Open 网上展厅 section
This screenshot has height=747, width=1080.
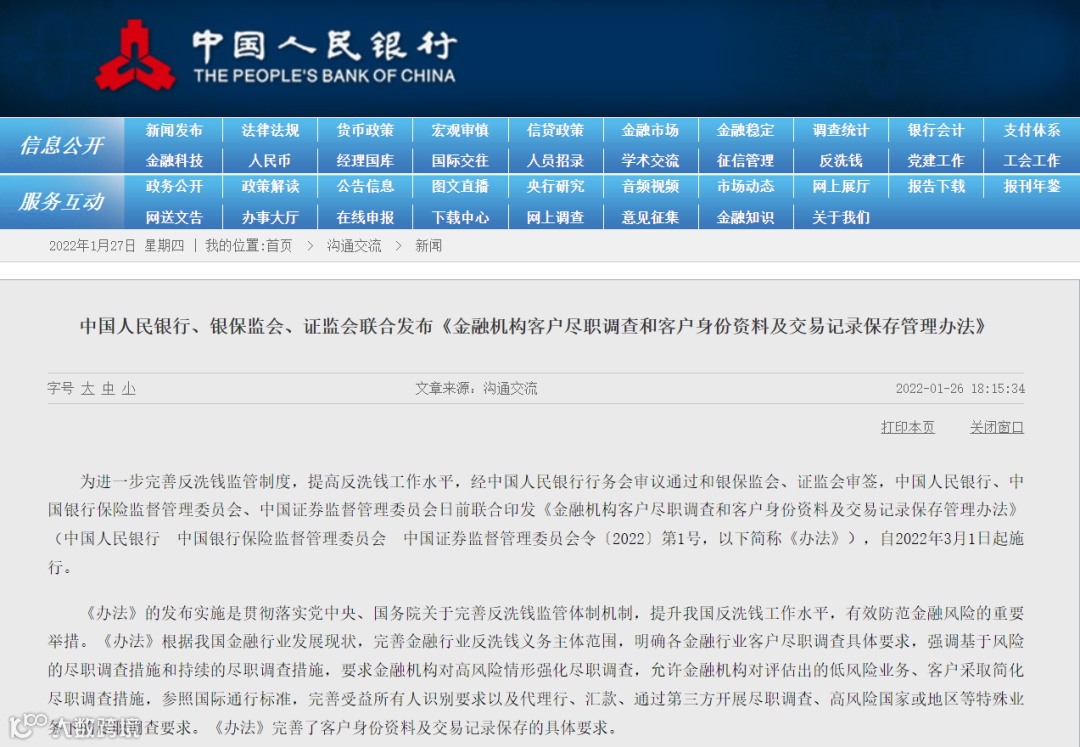[x=841, y=187]
